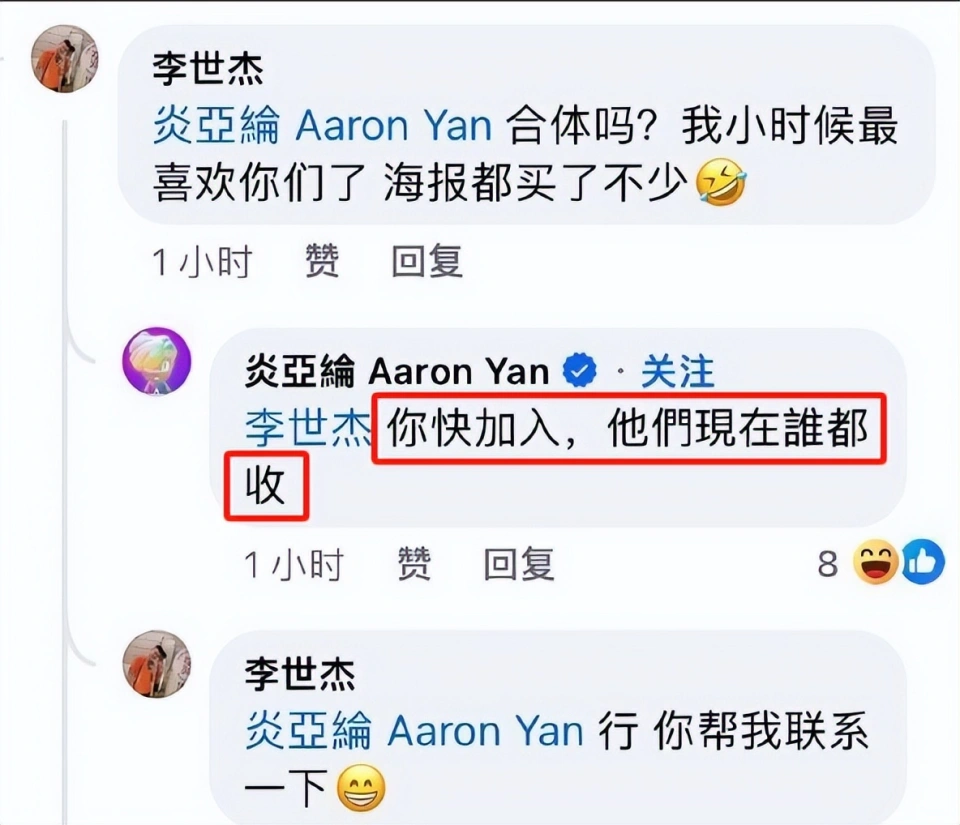
Task: Click the blue verified badge beside Aaron Yan
Action: pyautogui.click(x=579, y=370)
